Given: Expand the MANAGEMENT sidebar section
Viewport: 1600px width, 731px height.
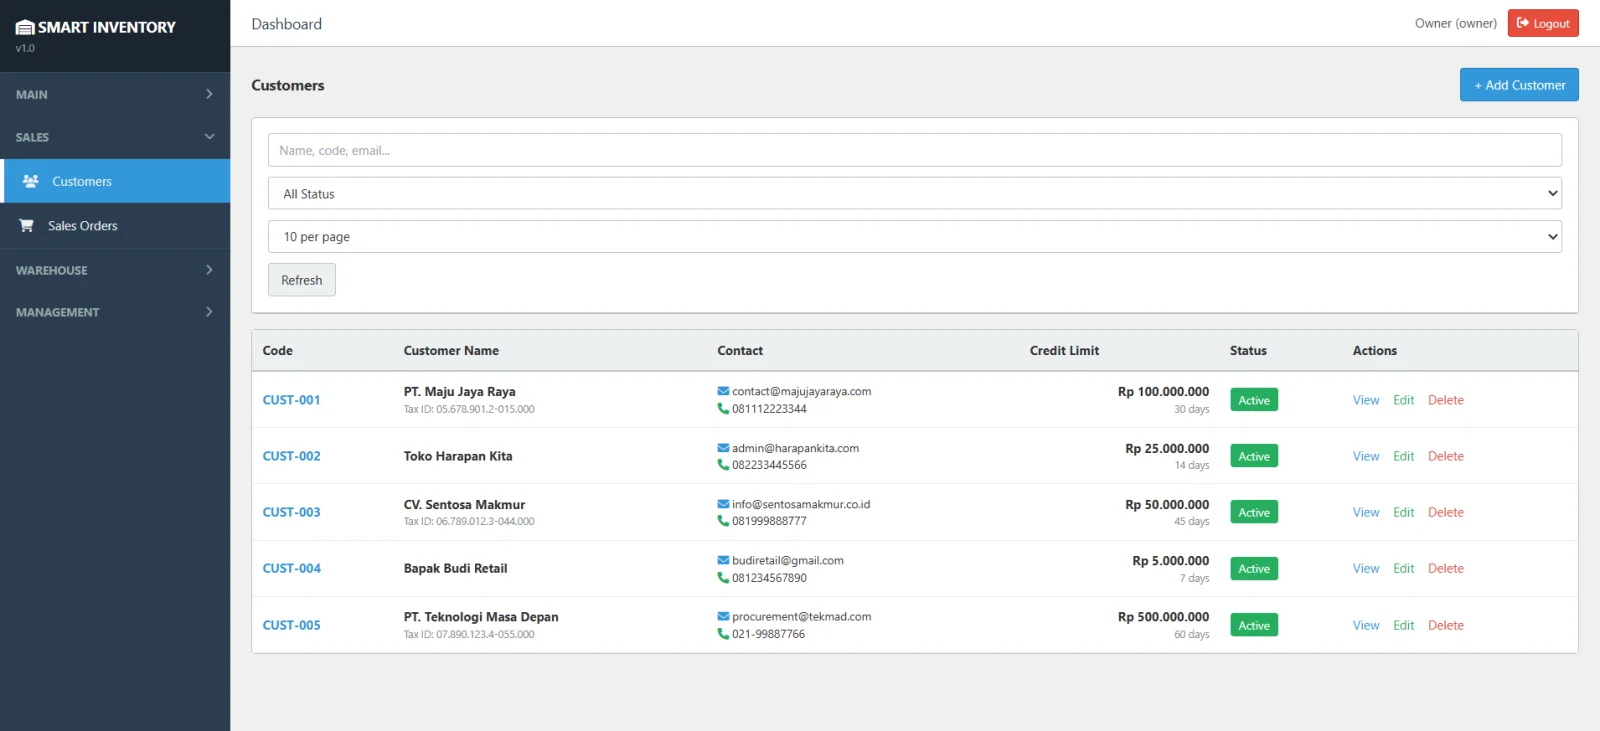Looking at the screenshot, I should pos(115,312).
